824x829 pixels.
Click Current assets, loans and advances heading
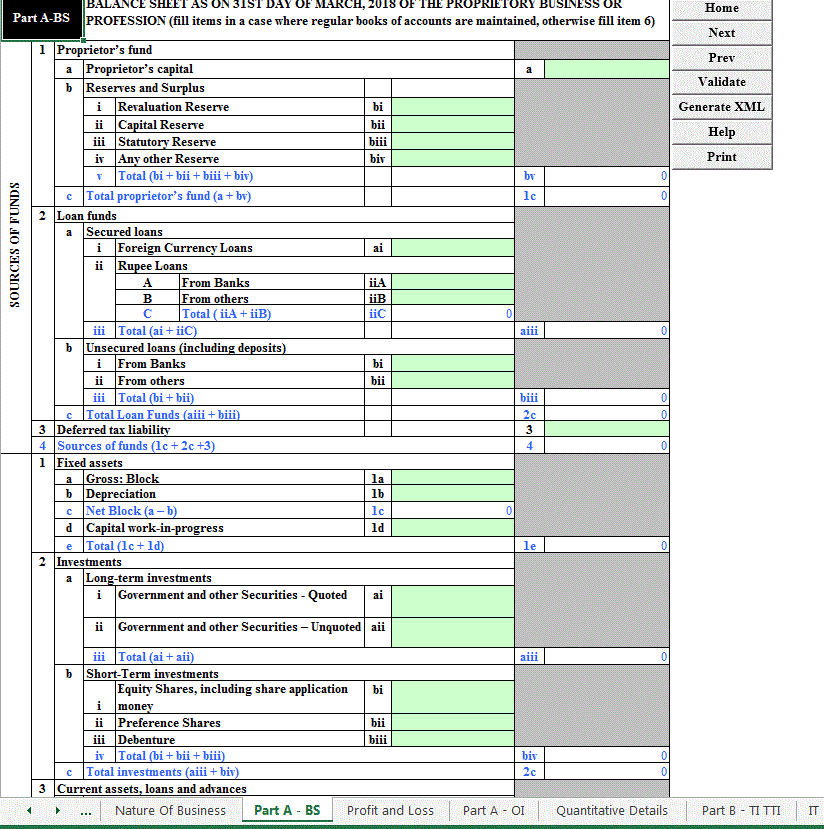pyautogui.click(x=152, y=789)
